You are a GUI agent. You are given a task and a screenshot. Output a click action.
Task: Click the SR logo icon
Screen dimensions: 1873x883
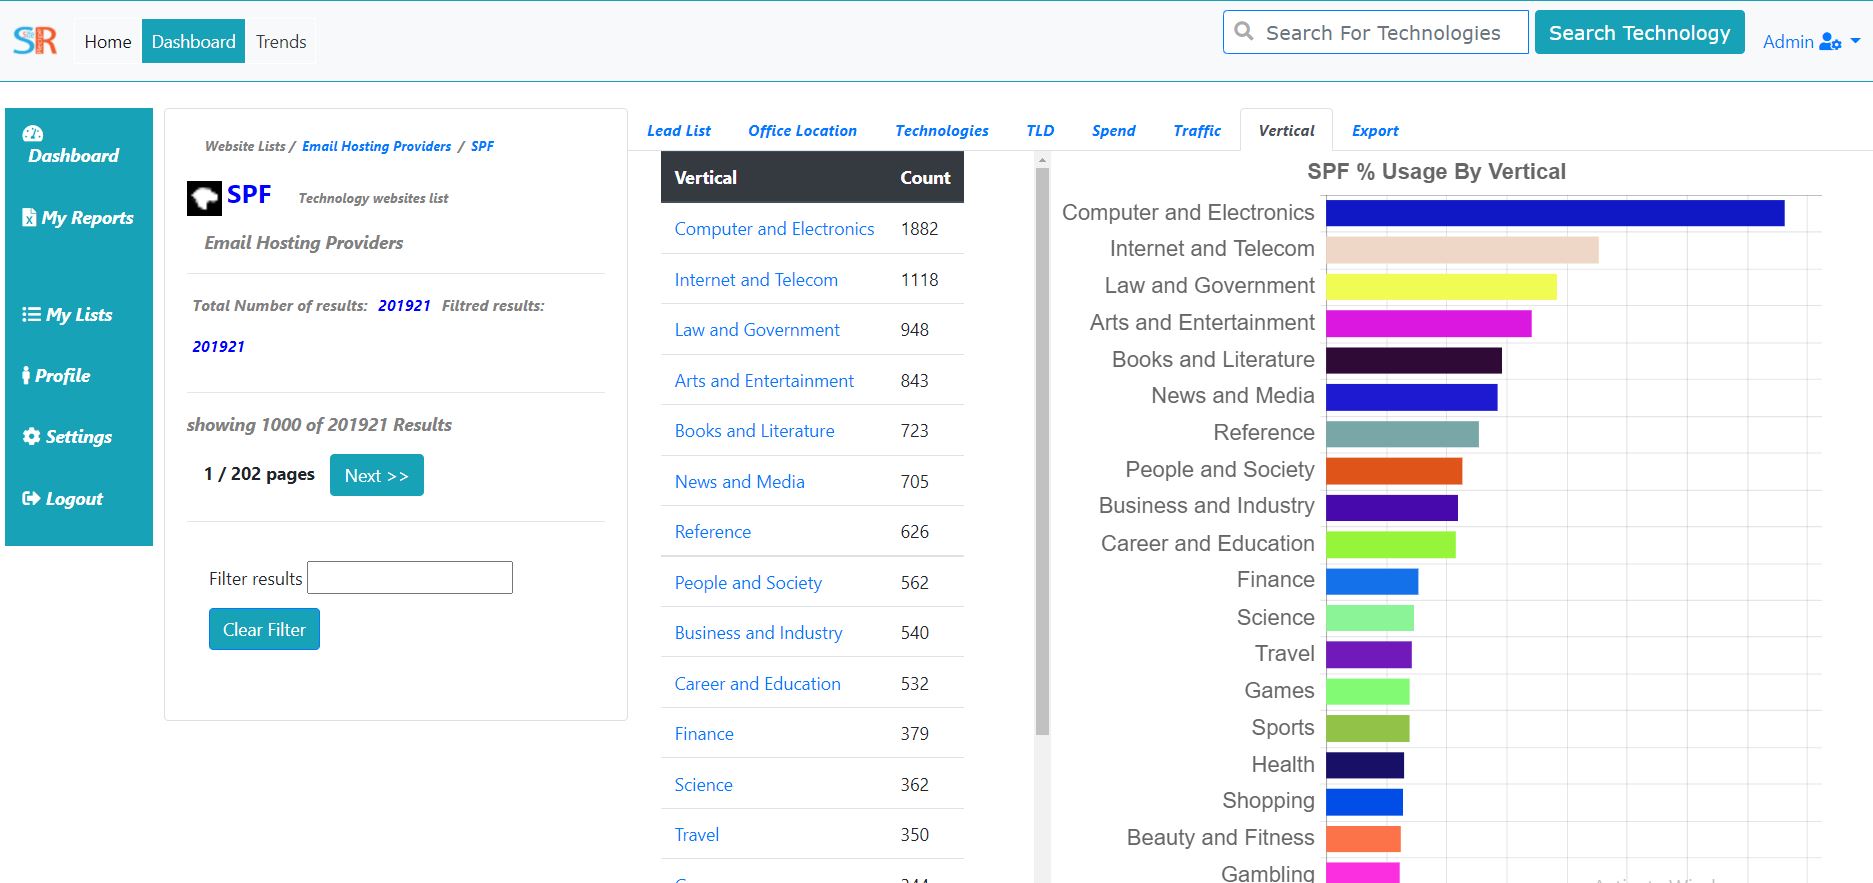35,41
